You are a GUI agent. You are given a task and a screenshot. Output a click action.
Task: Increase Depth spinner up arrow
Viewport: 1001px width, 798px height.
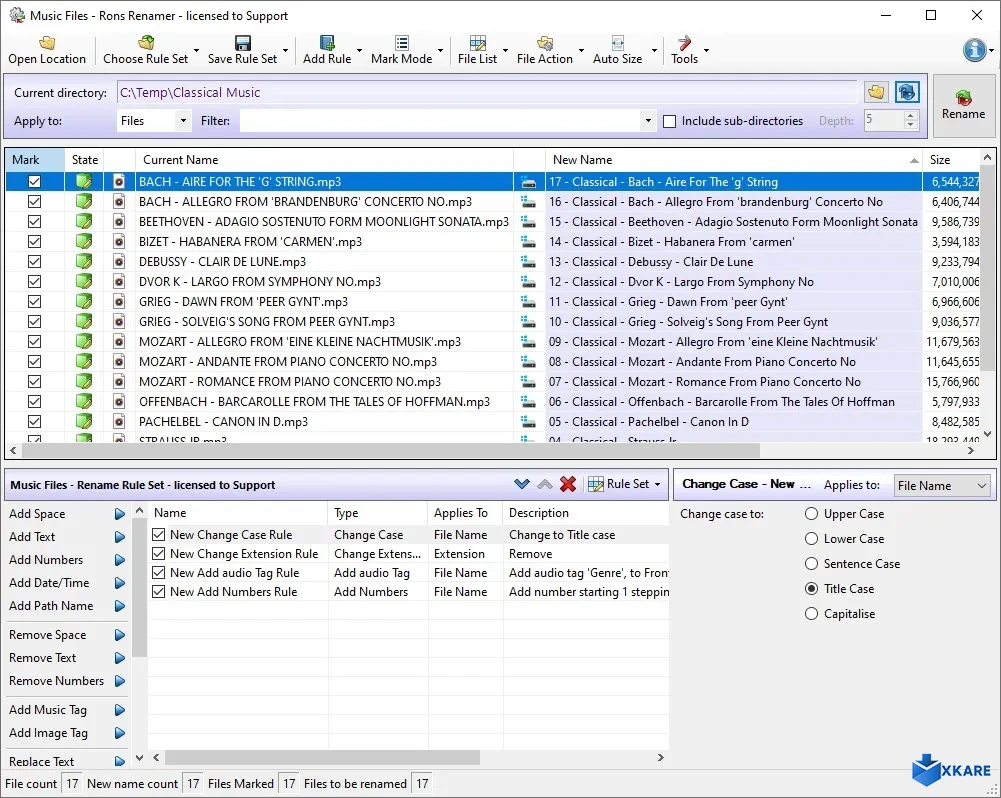(911, 116)
